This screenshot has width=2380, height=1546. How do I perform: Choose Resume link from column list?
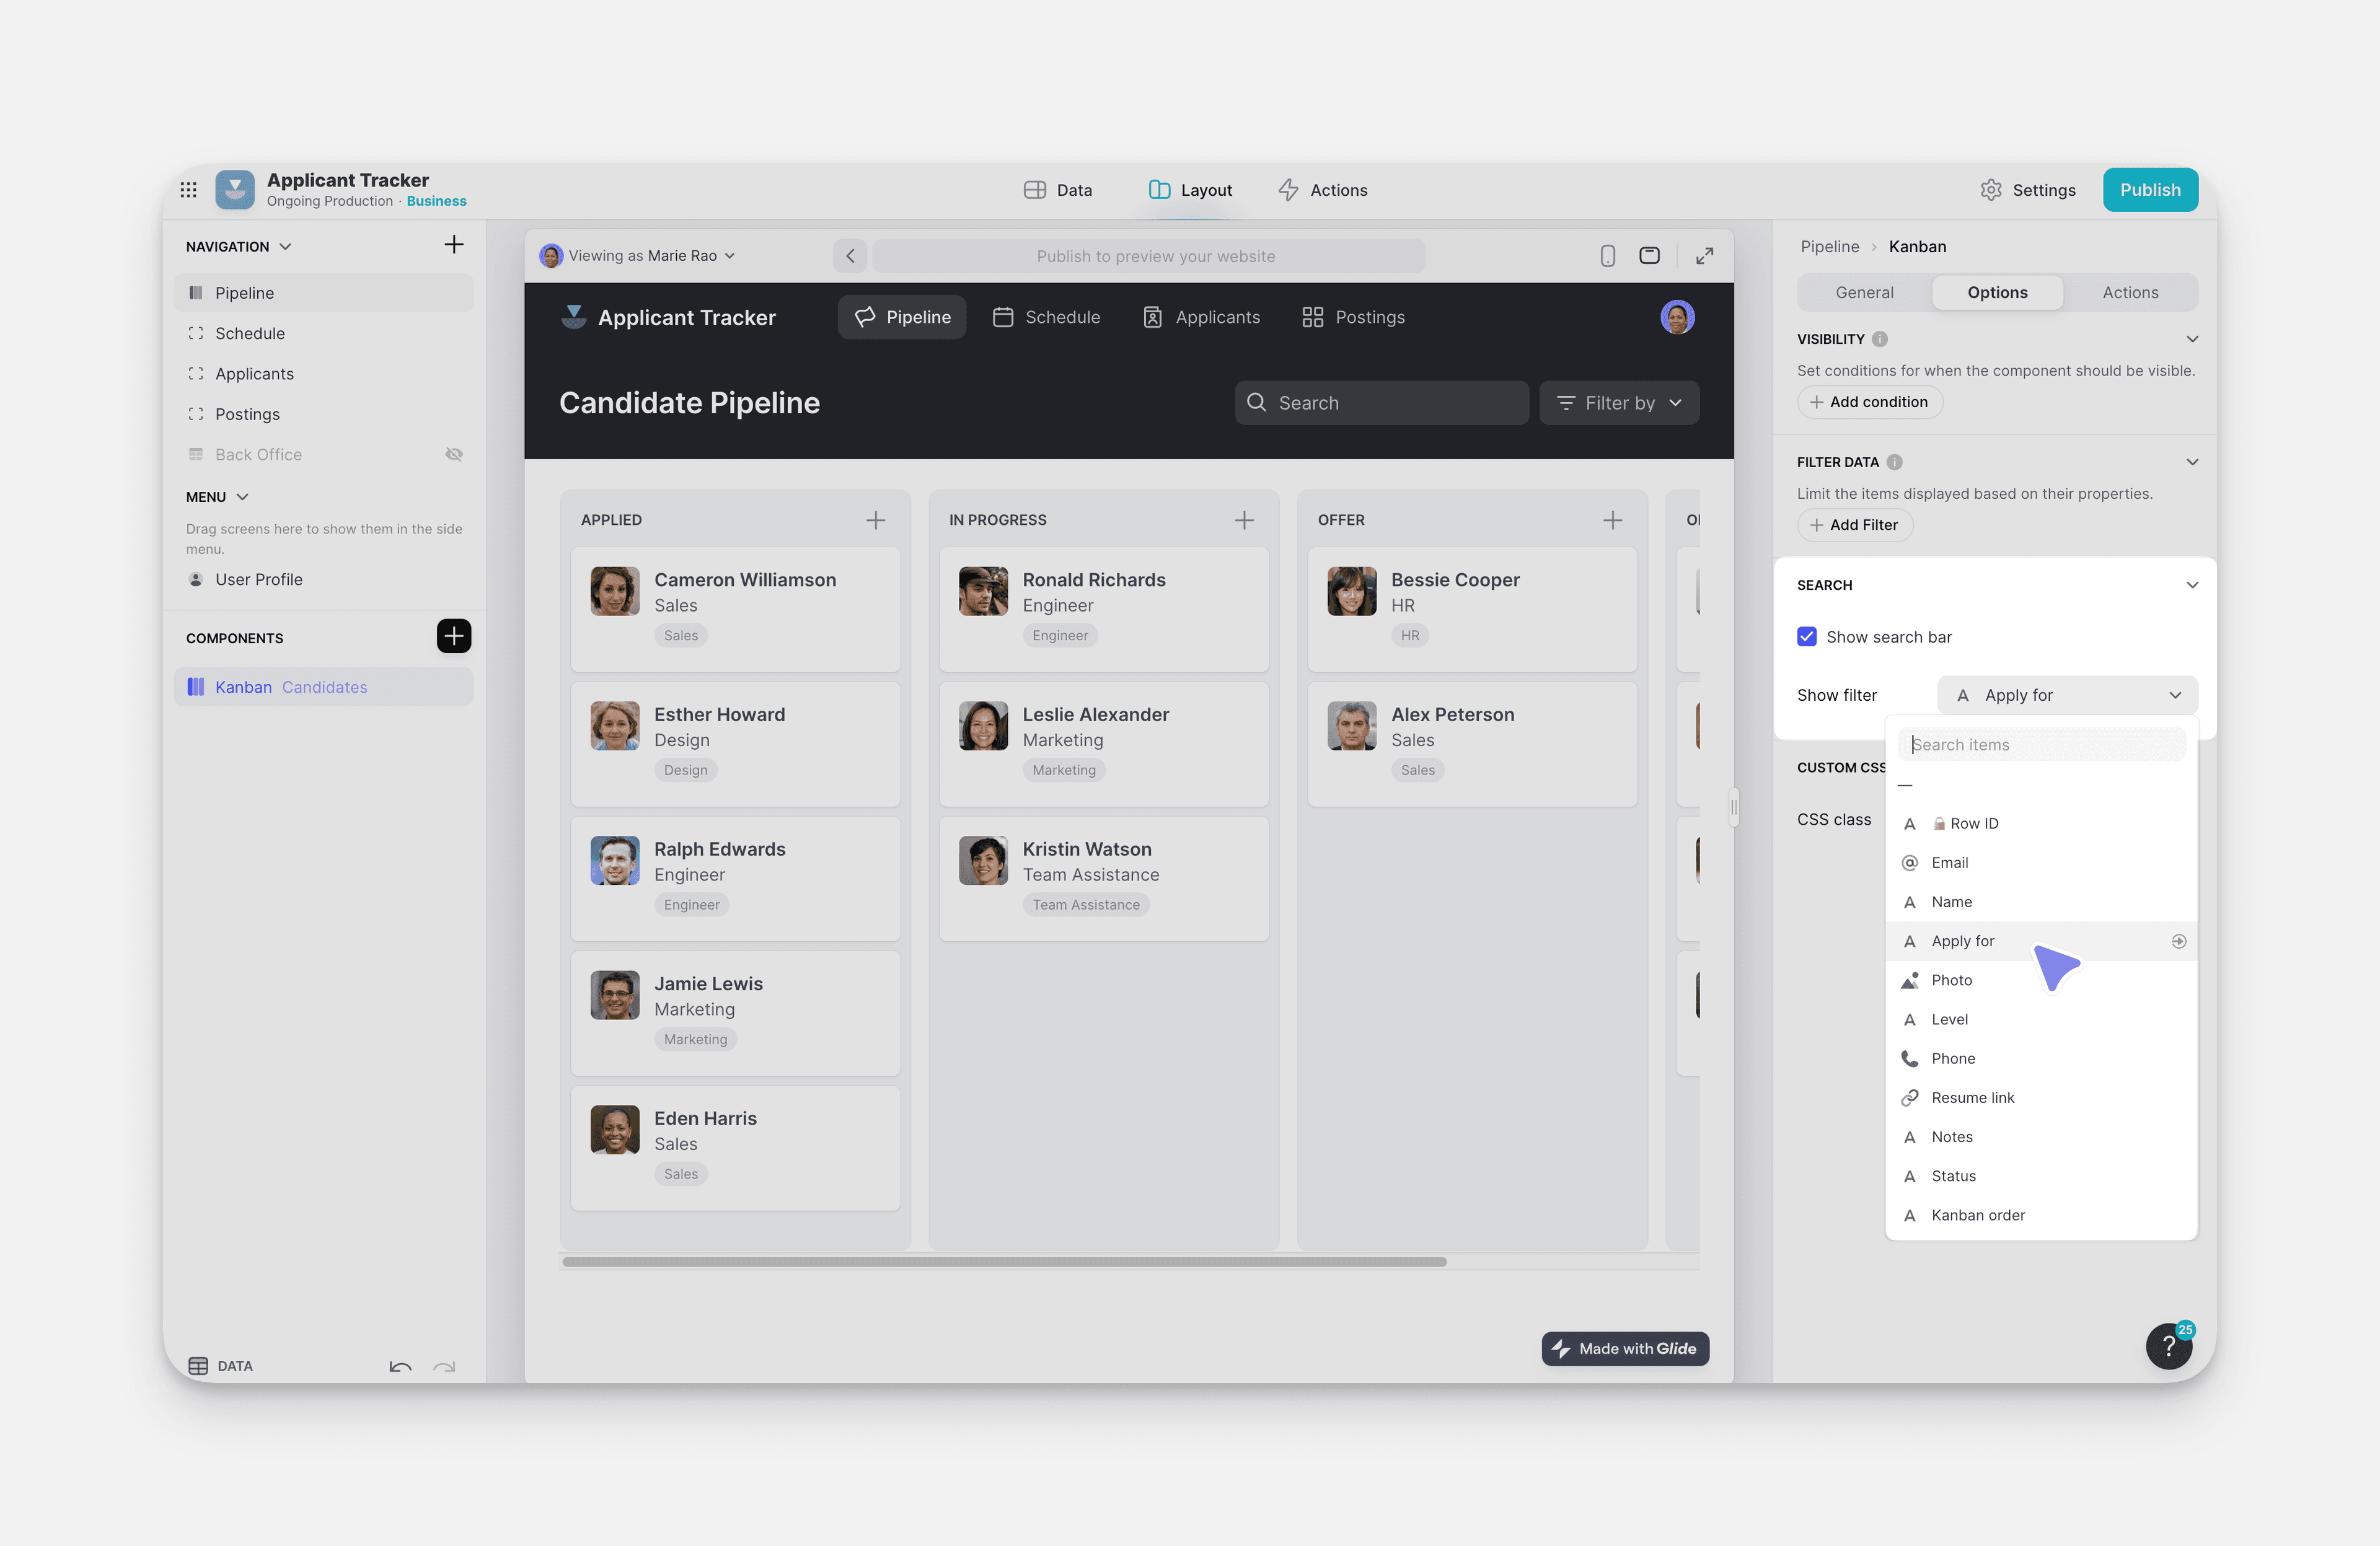(x=2041, y=1098)
